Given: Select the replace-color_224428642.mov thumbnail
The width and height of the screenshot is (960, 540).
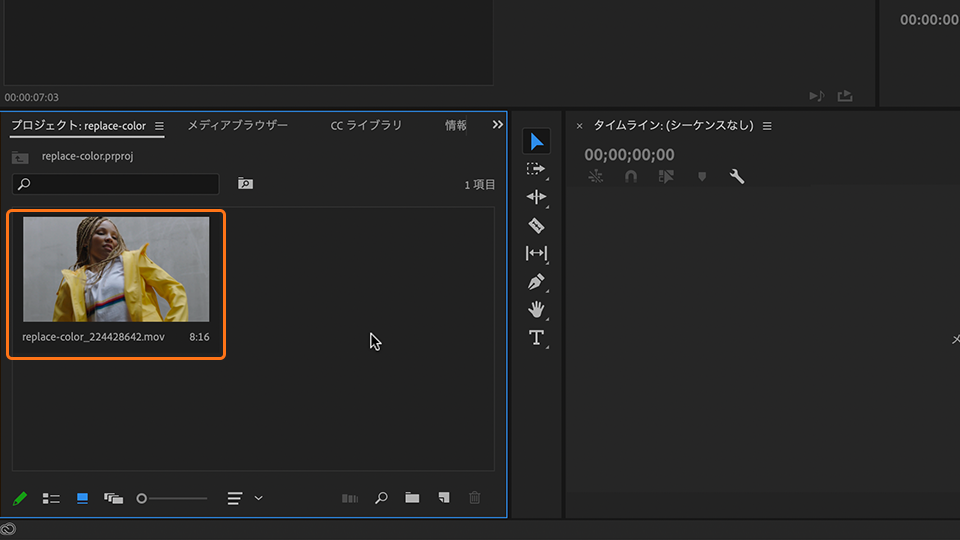Looking at the screenshot, I should [116, 269].
